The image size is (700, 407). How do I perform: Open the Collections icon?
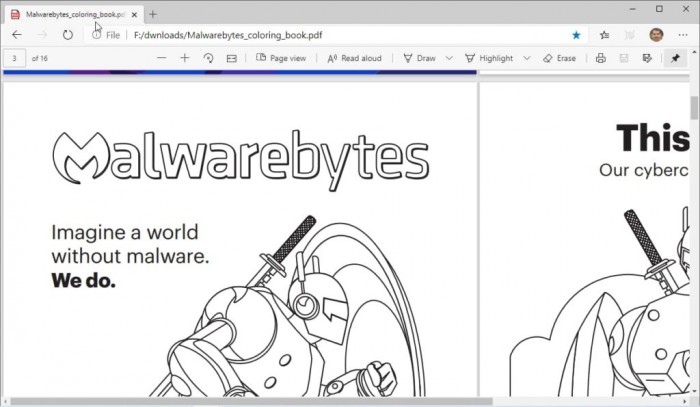pyautogui.click(x=629, y=35)
